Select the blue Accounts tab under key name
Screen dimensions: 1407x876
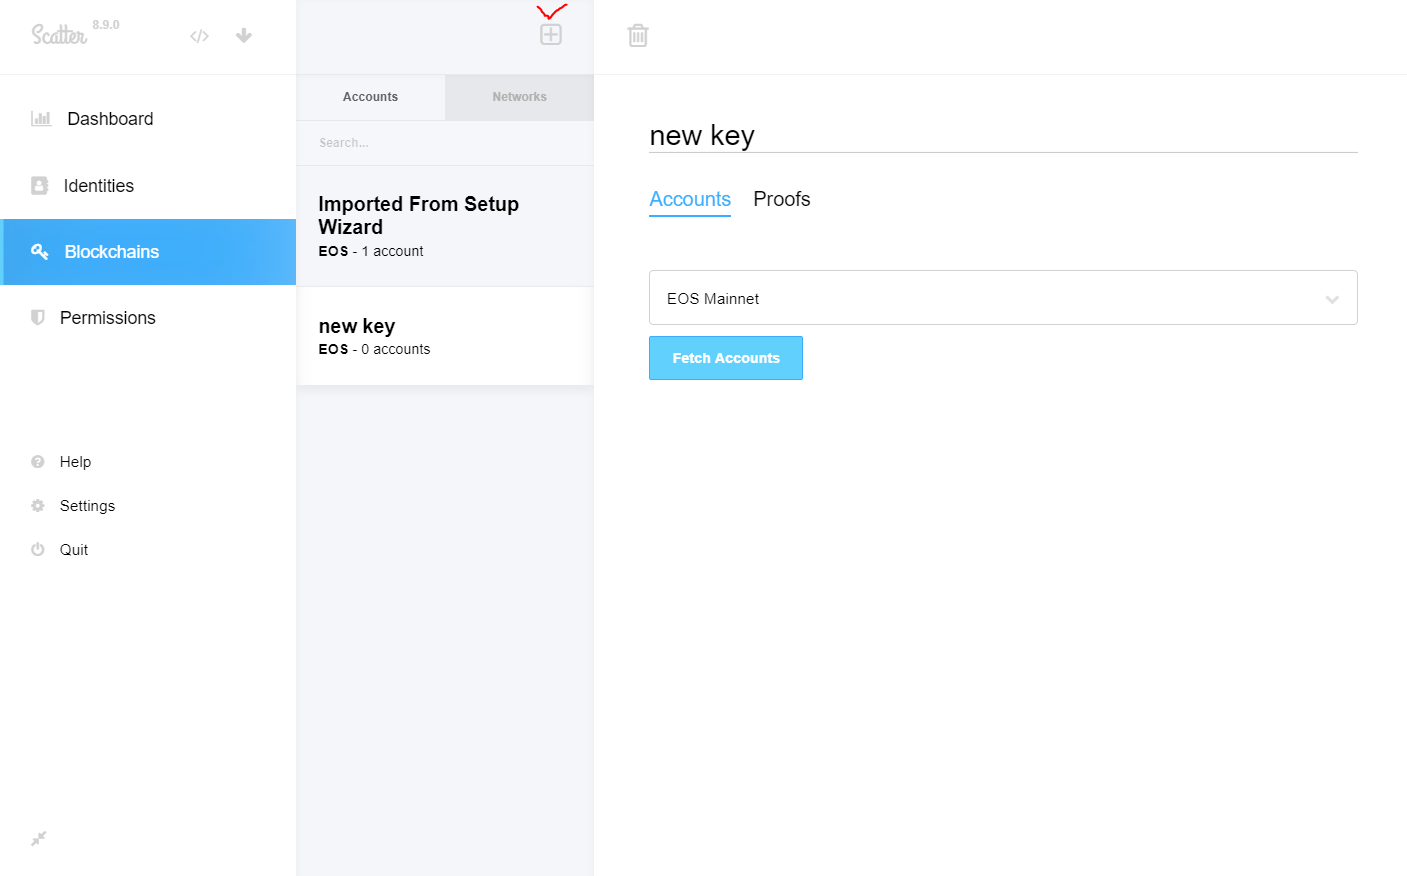coord(690,199)
